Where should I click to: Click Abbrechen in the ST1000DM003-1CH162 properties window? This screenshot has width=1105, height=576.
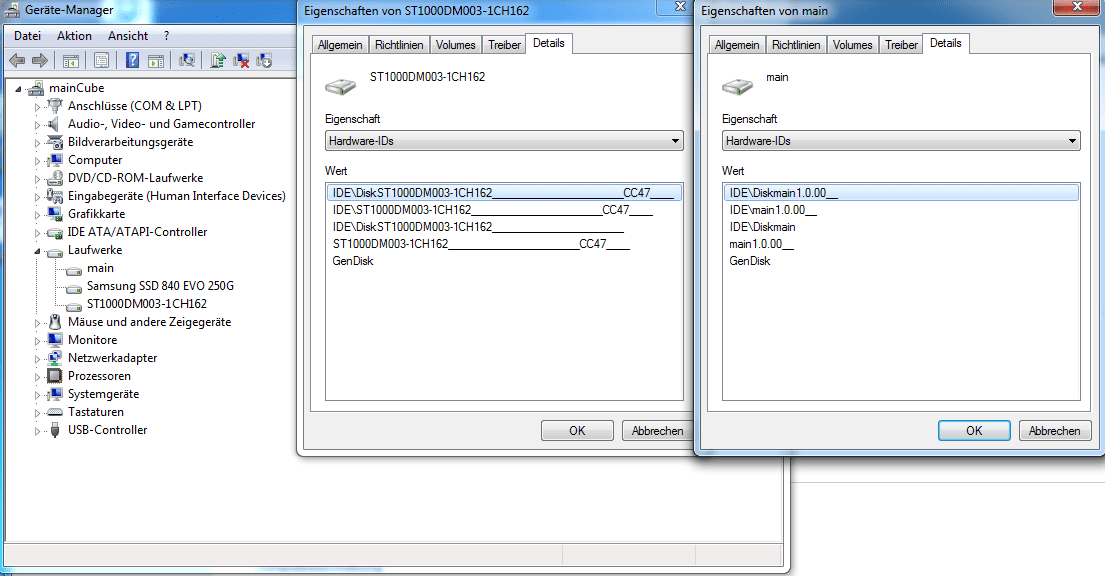tap(658, 431)
